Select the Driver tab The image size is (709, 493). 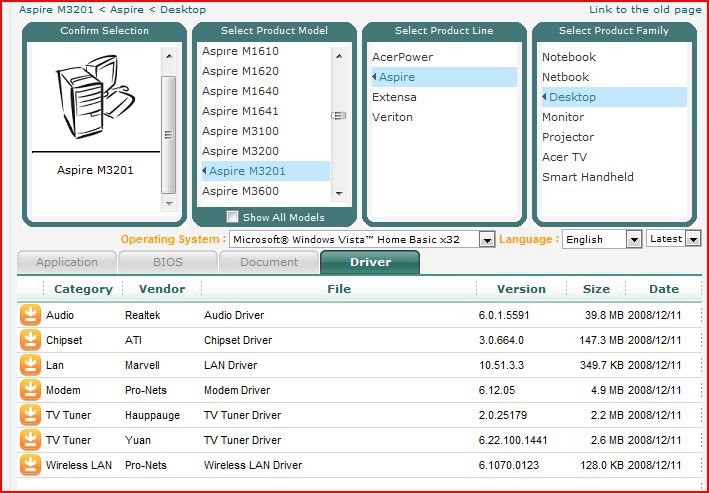pyautogui.click(x=370, y=262)
